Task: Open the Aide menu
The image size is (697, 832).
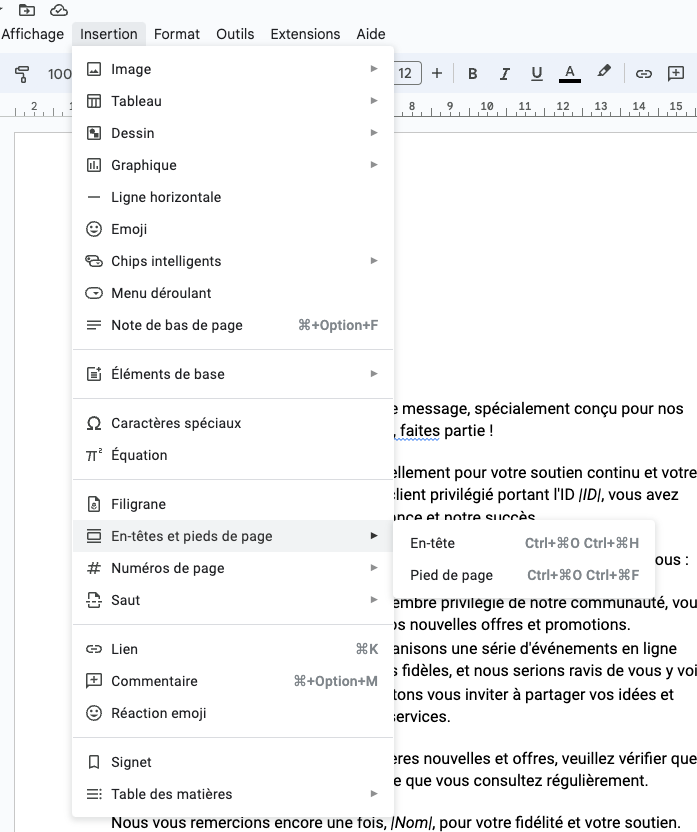Action: [371, 34]
